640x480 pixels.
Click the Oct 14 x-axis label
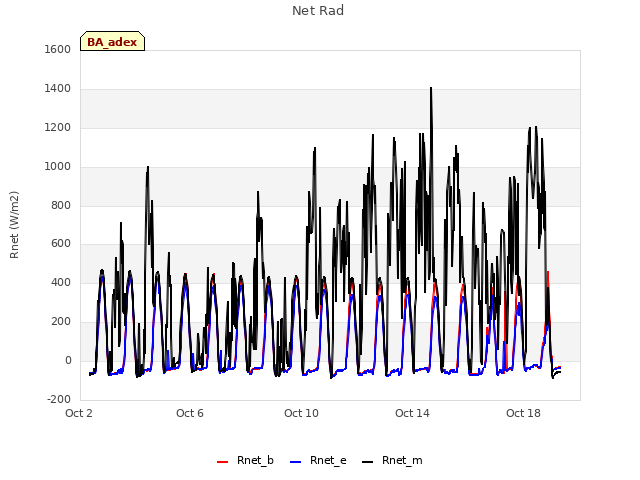(412, 413)
